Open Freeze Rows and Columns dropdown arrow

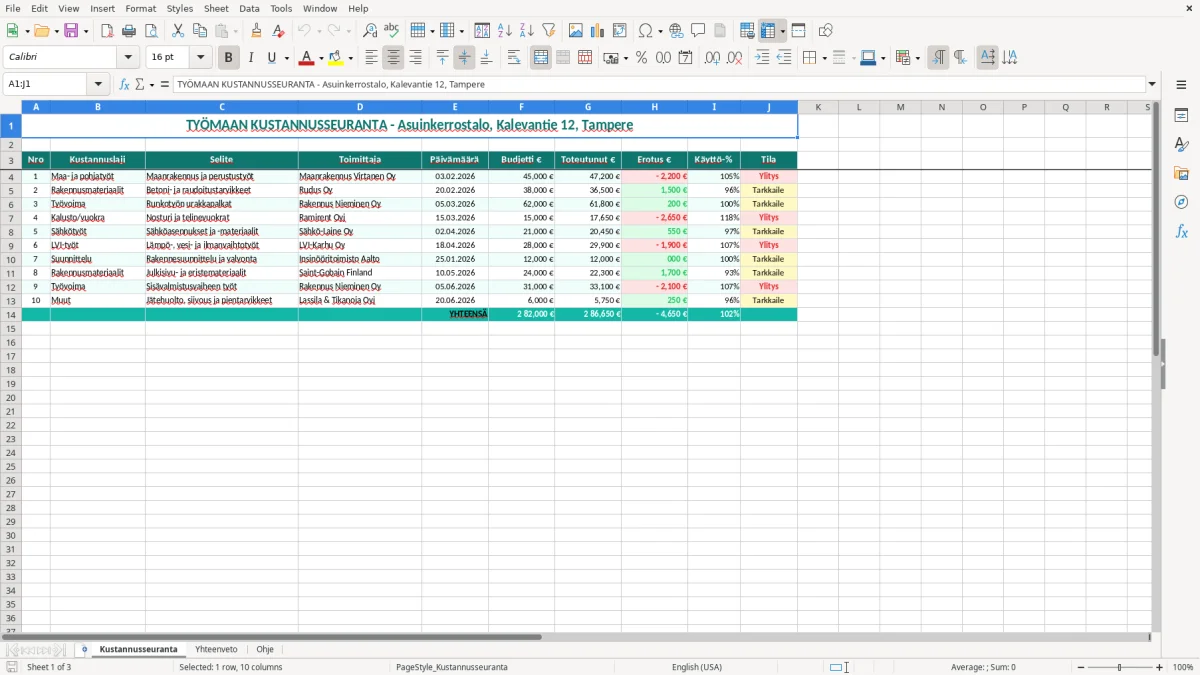783,31
